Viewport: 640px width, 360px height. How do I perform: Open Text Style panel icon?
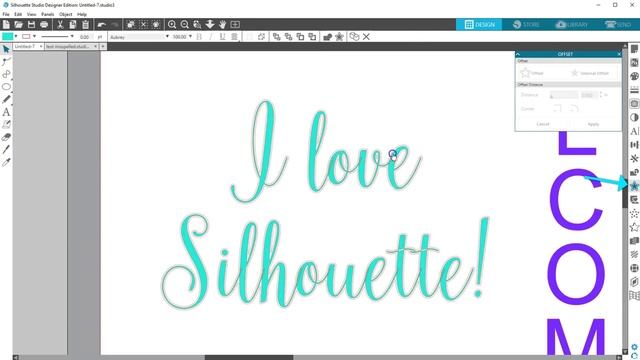point(634,131)
